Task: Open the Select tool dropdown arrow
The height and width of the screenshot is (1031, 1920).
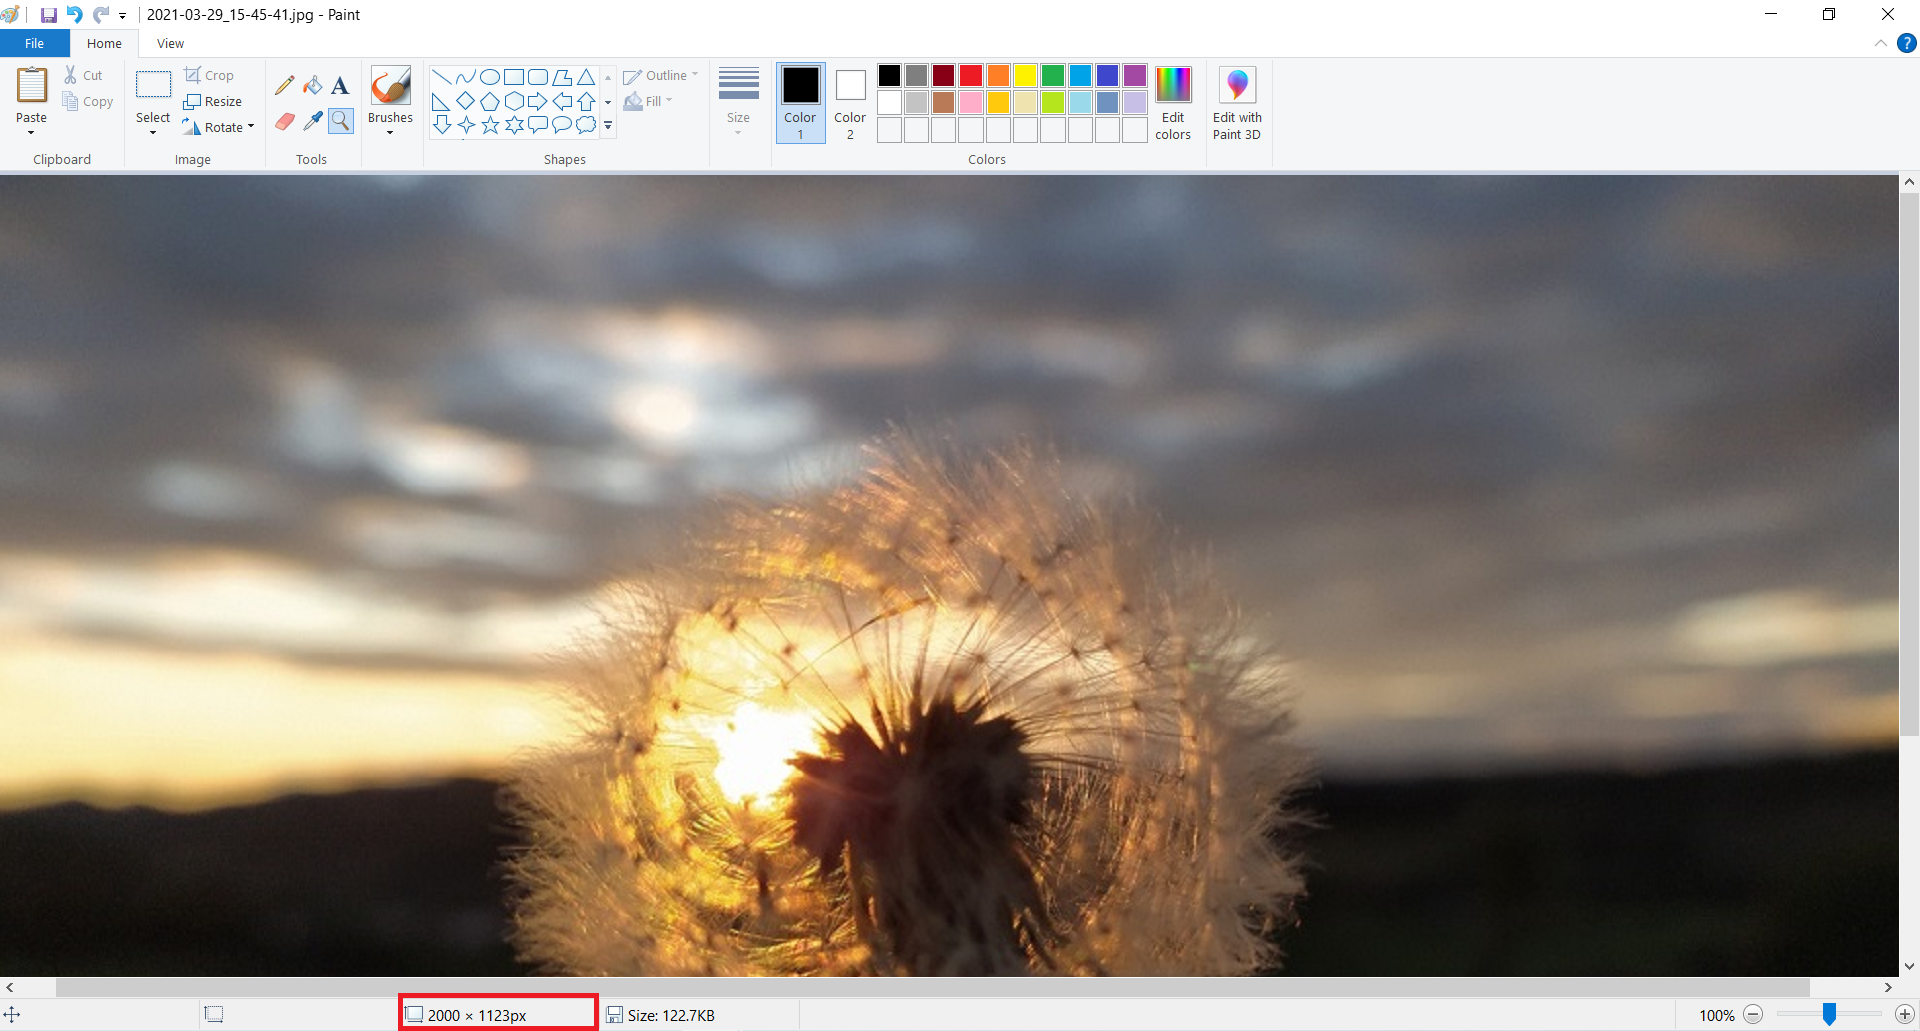Action: click(x=153, y=132)
